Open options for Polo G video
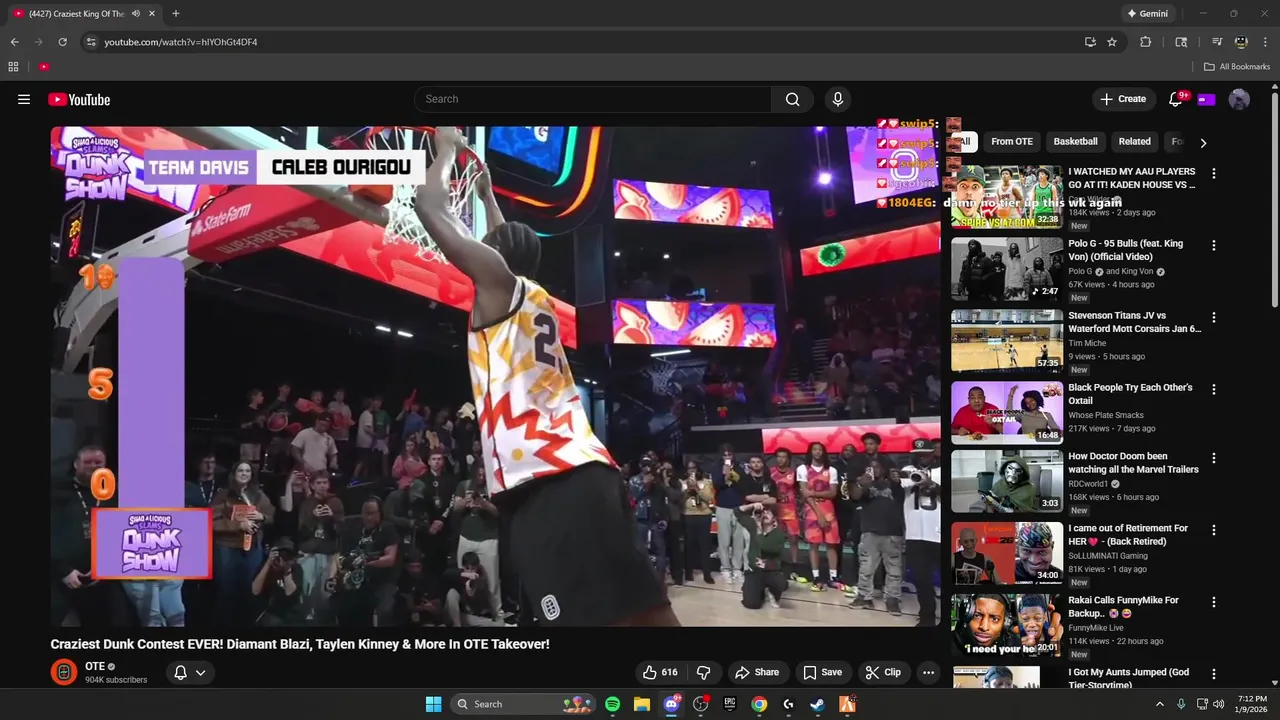 1214,245
